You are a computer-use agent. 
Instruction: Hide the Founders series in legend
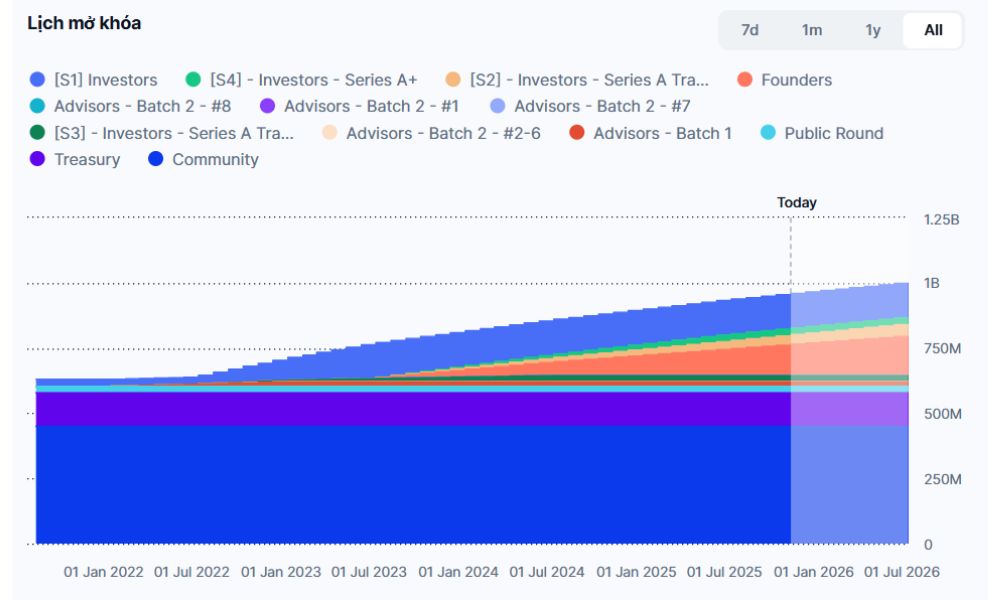pyautogui.click(x=795, y=80)
